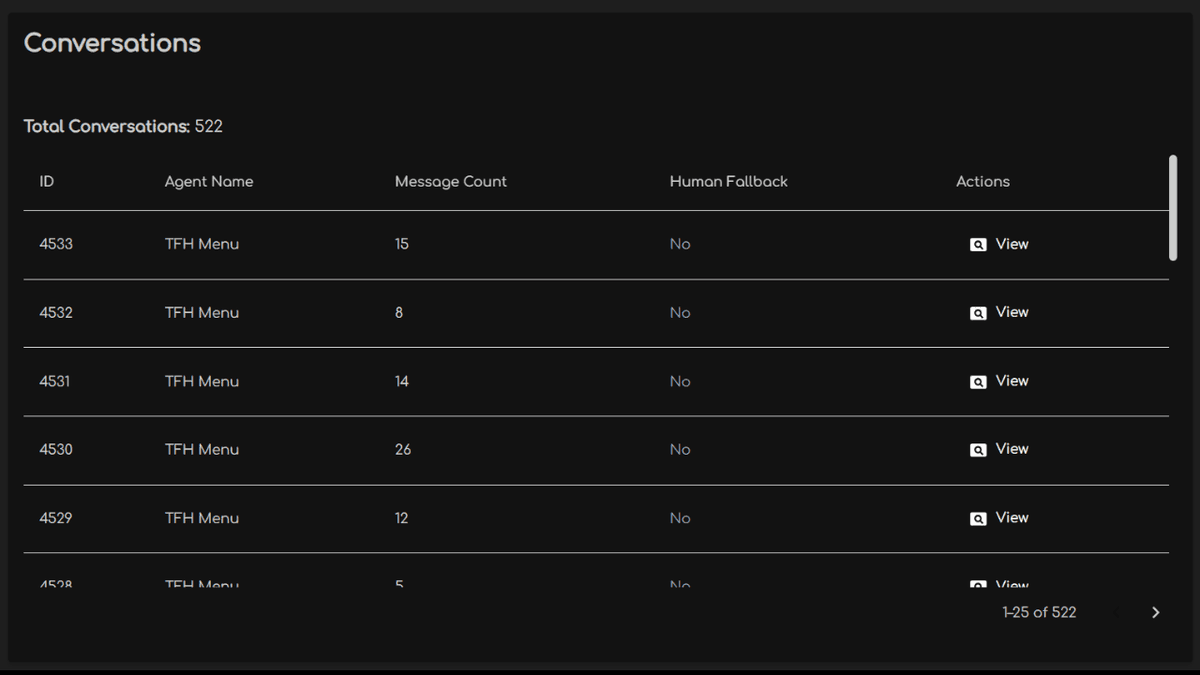Click the Conversations page title
Screen dimensions: 1200x675
(112, 43)
